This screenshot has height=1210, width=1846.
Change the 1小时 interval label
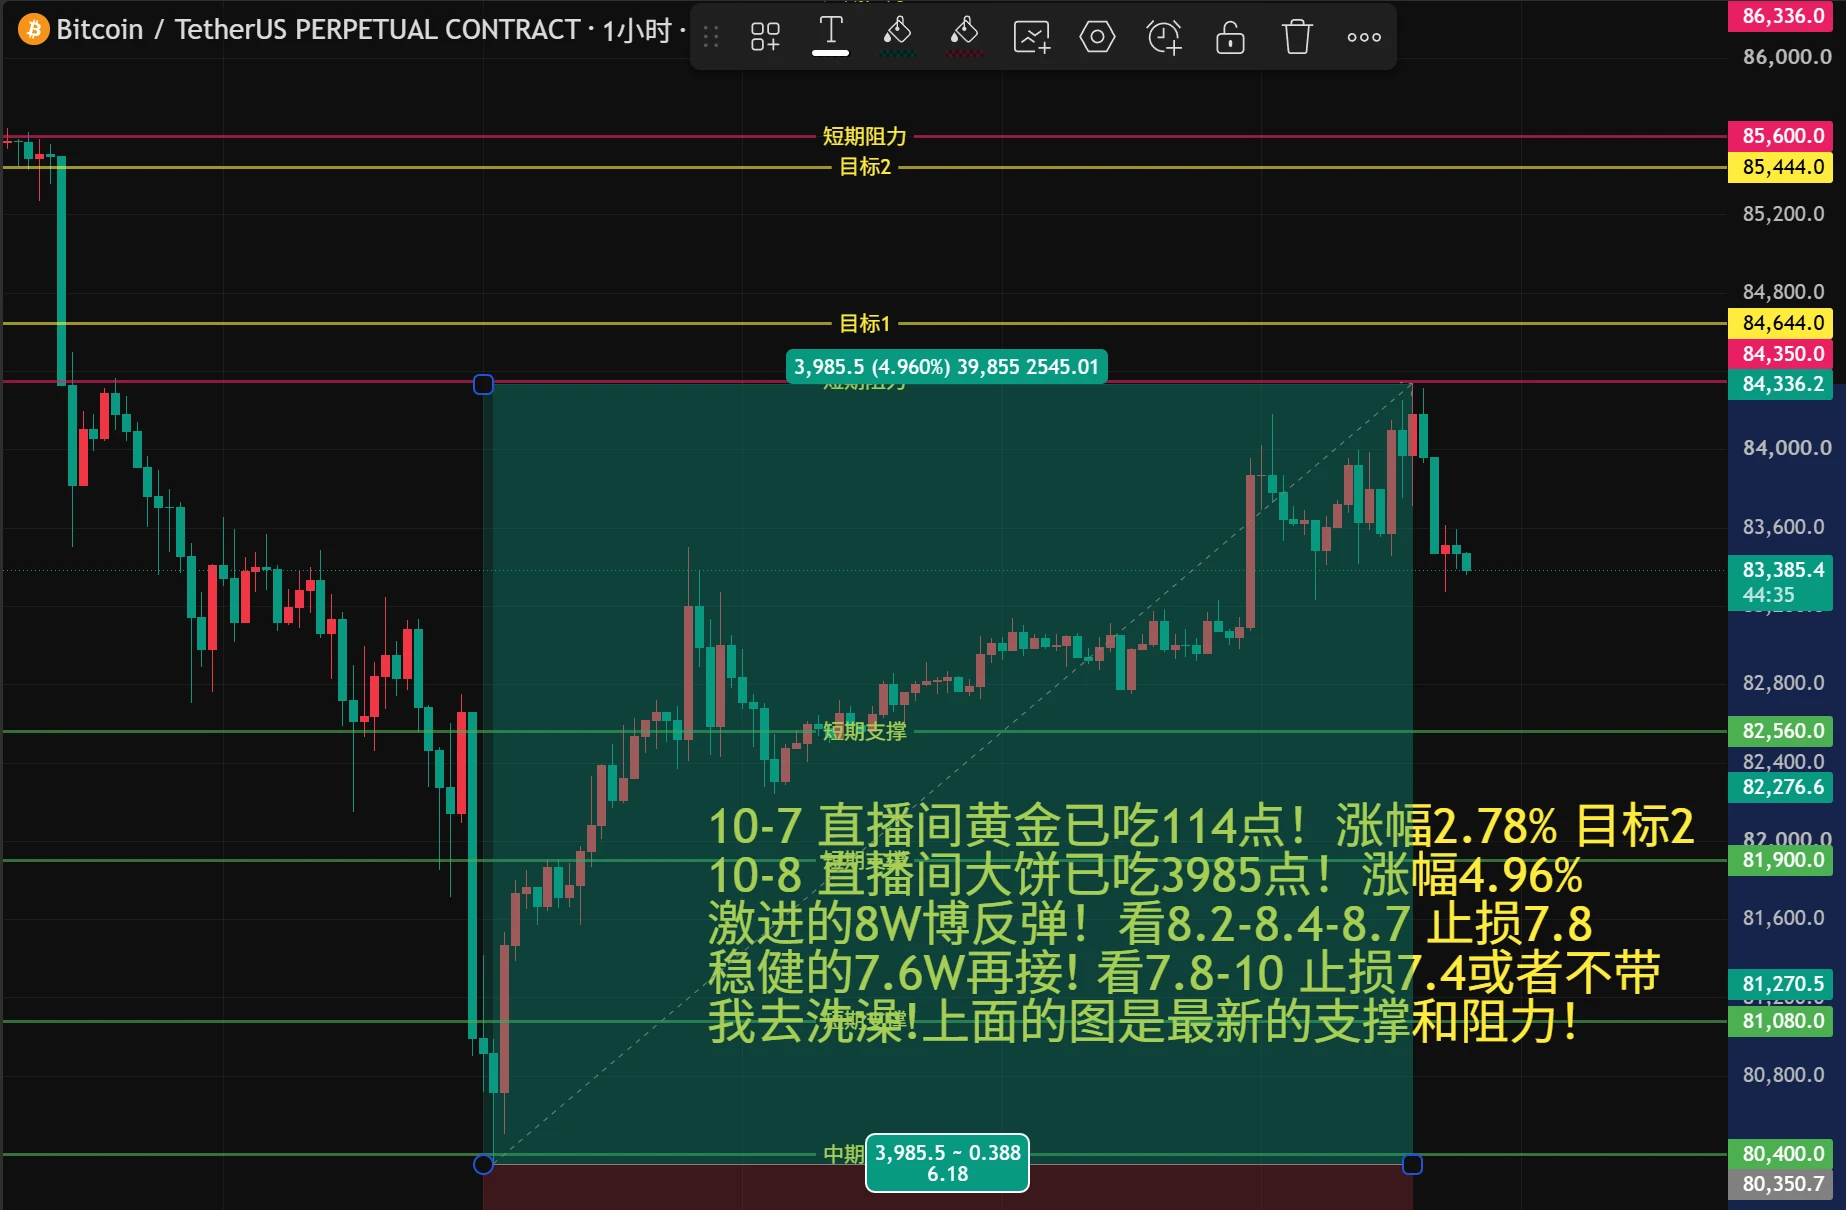(x=636, y=30)
